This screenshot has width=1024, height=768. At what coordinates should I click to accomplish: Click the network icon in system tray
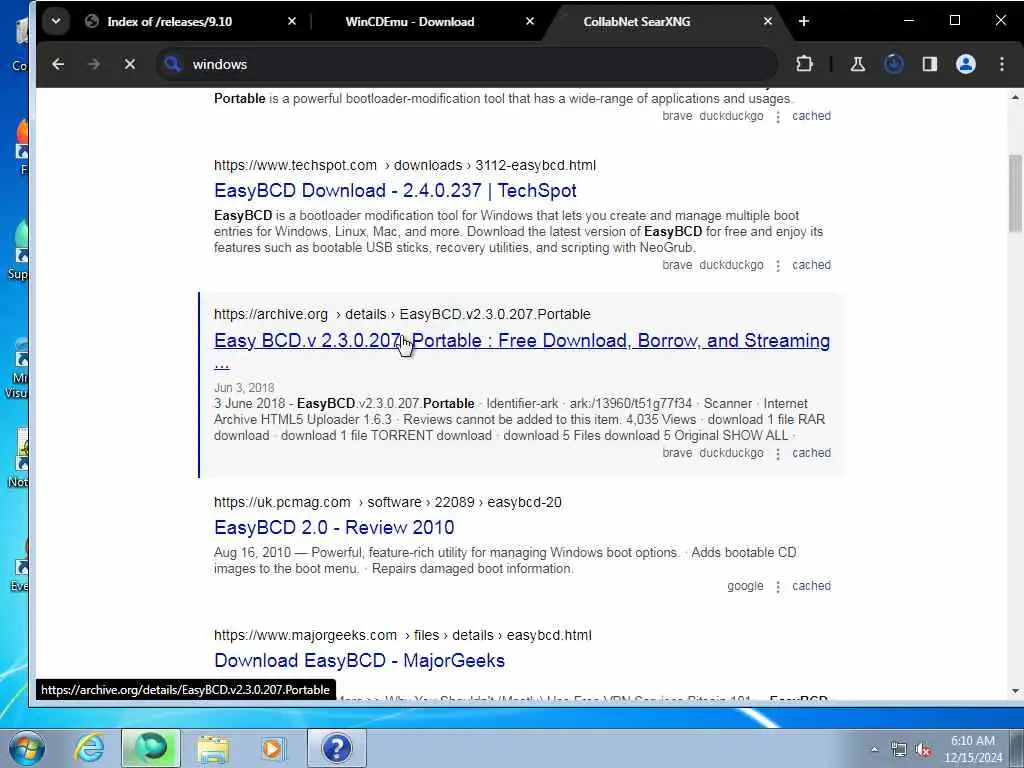click(899, 750)
